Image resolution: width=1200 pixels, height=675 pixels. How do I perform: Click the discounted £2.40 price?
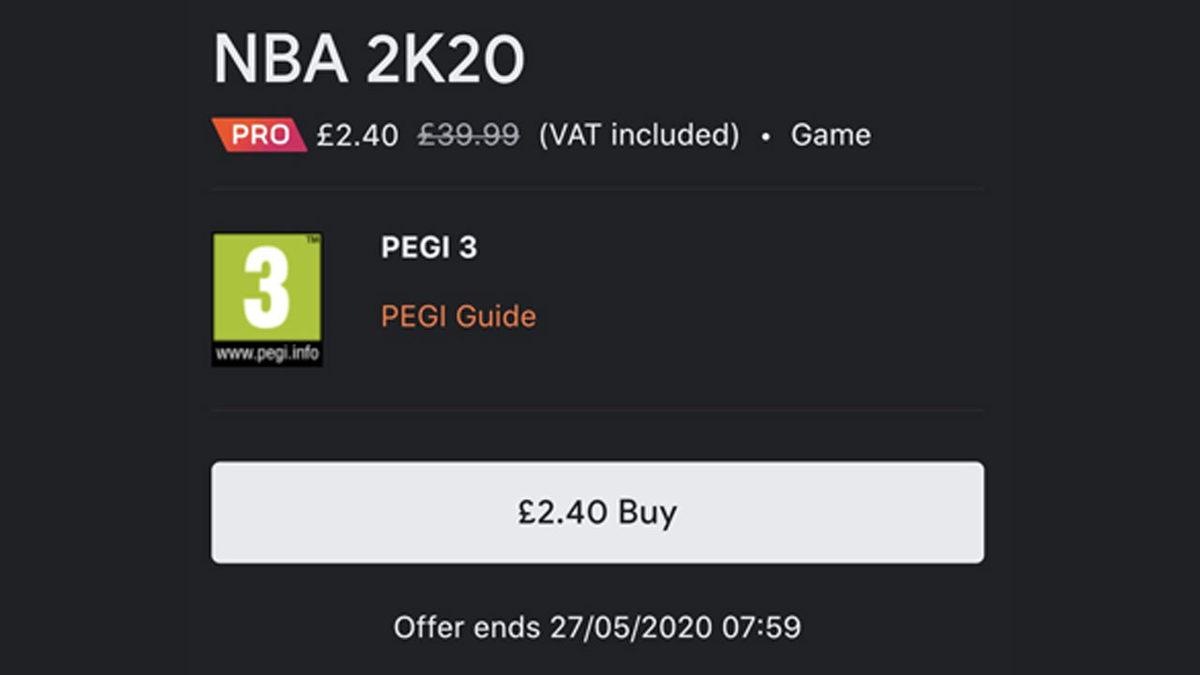pyautogui.click(x=355, y=134)
